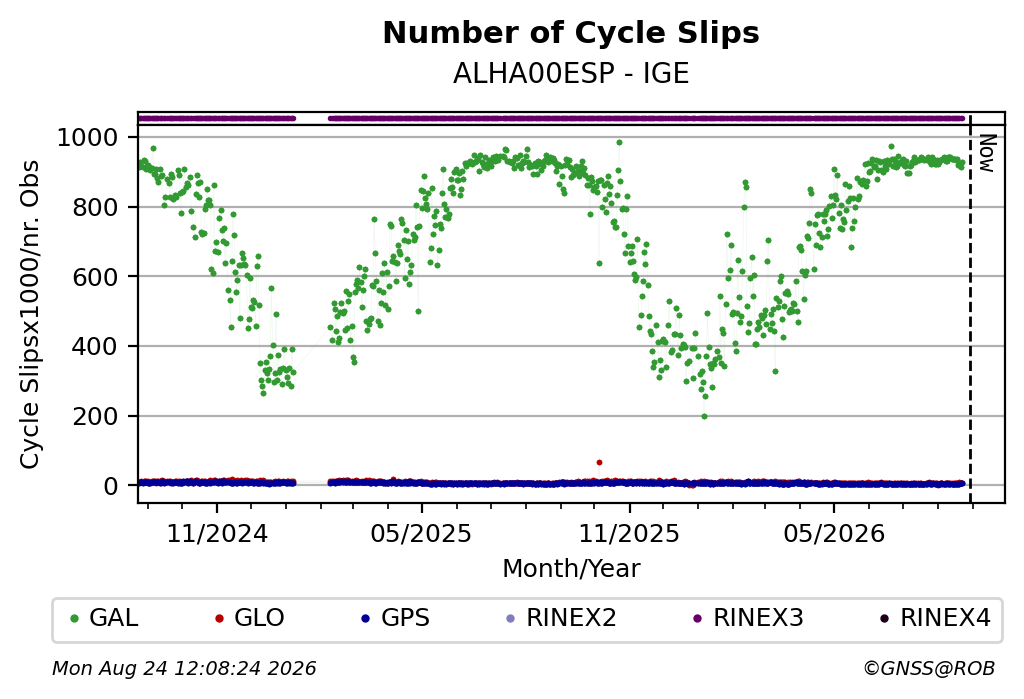Click the rotated Now label

tap(988, 154)
